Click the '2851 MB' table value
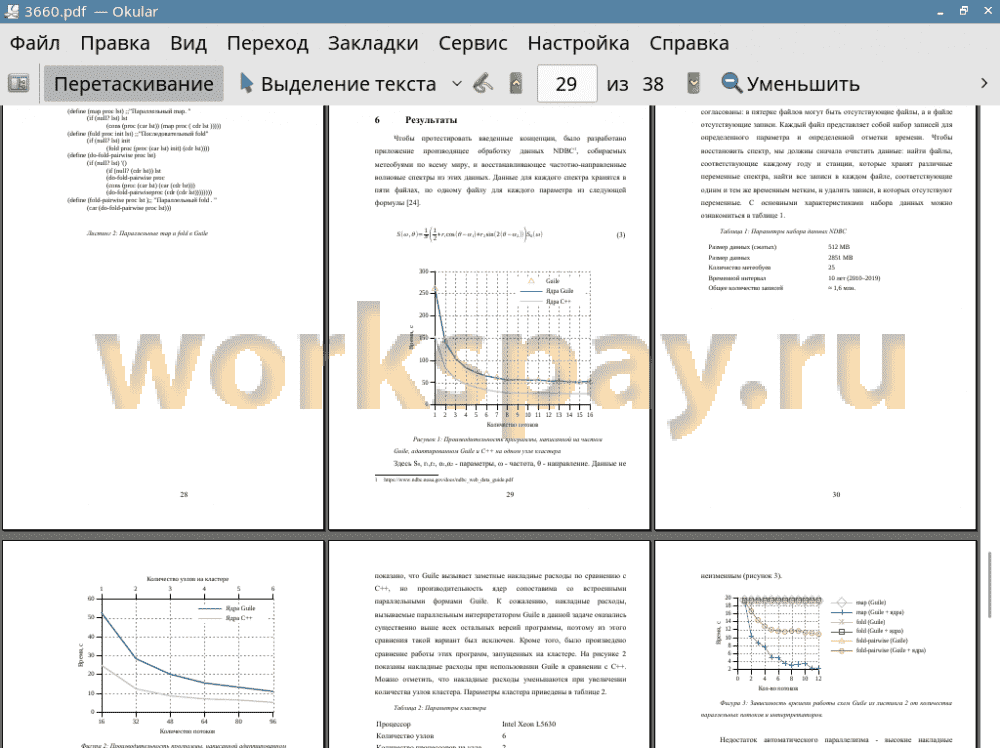Image resolution: width=1000 pixels, height=748 pixels. [840, 258]
